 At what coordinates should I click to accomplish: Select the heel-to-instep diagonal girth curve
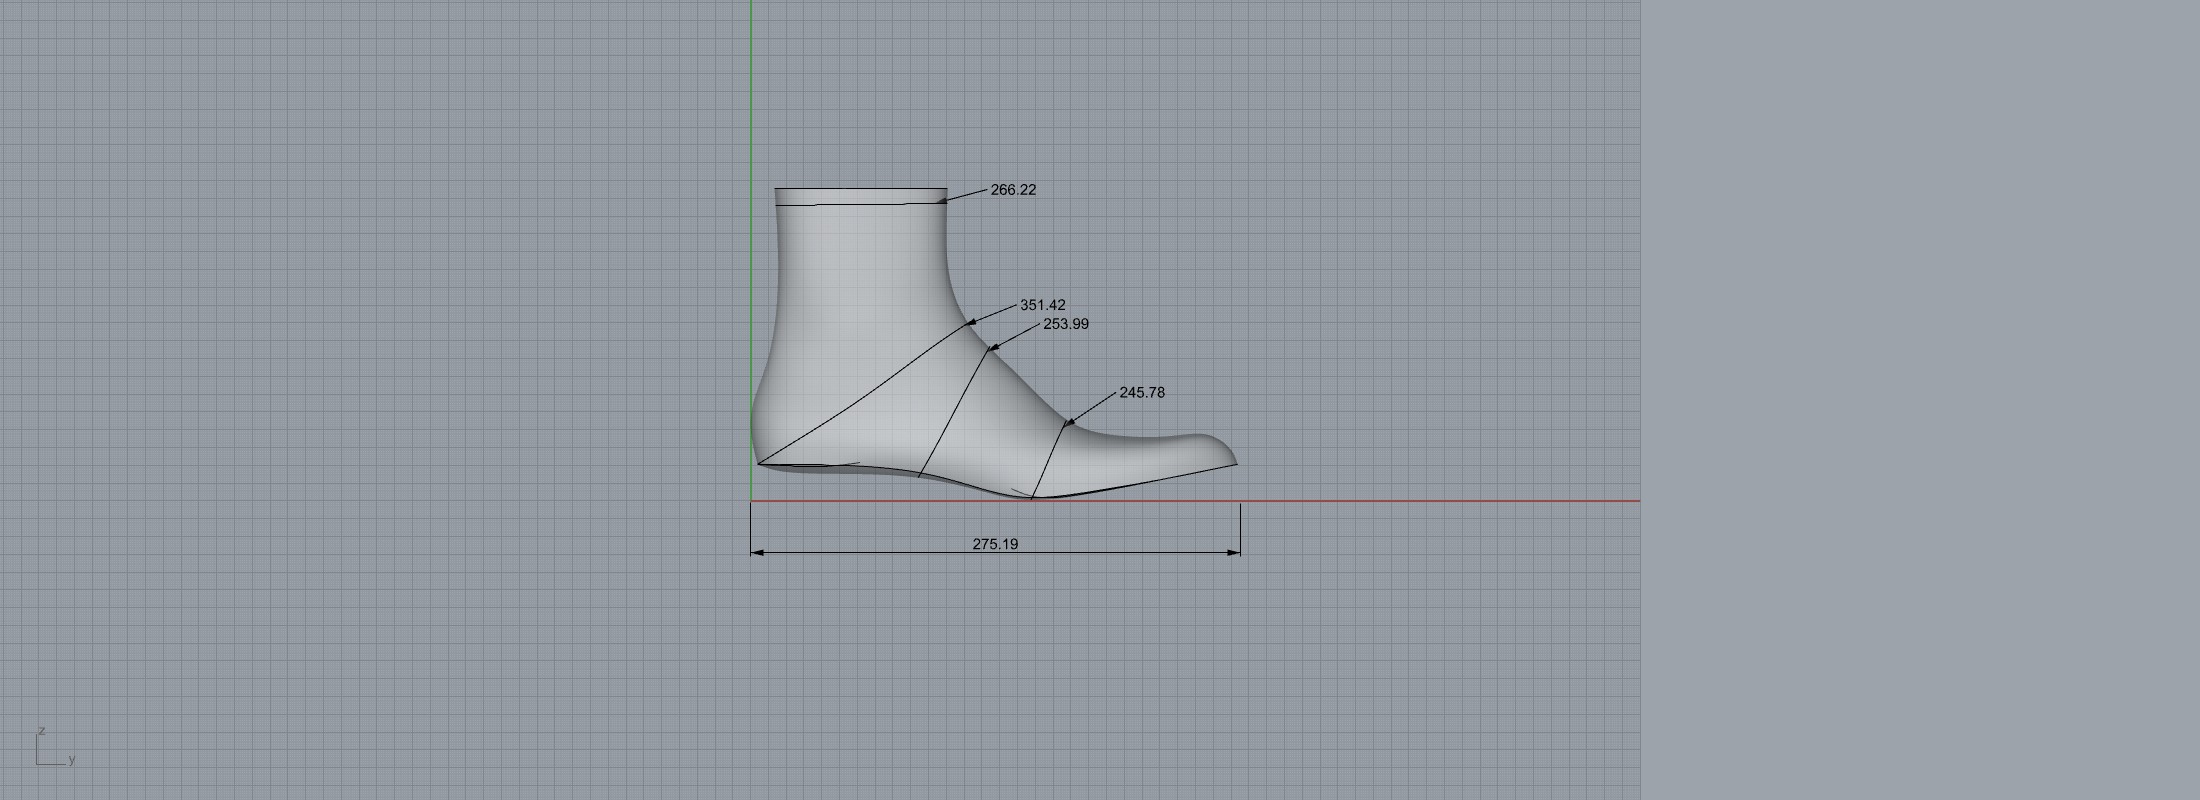coord(860,400)
